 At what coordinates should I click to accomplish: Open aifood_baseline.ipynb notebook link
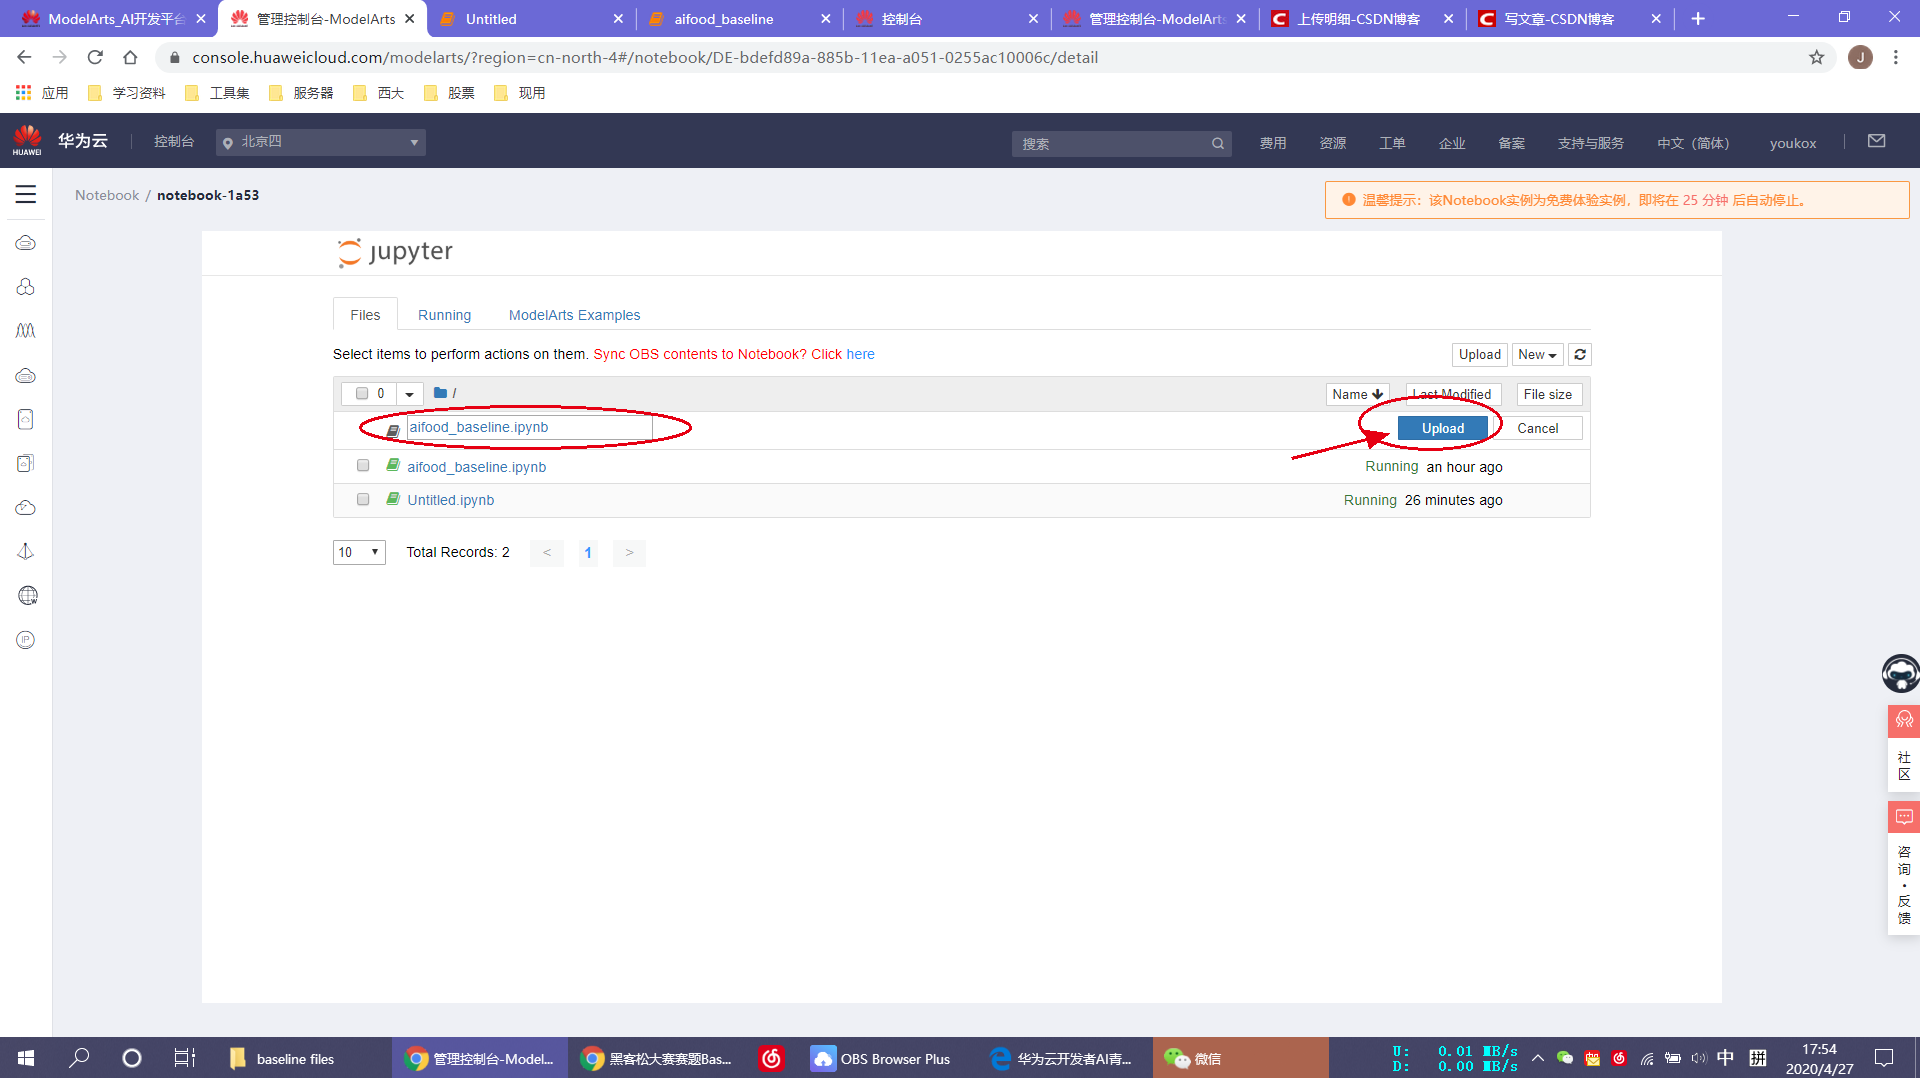click(x=476, y=467)
